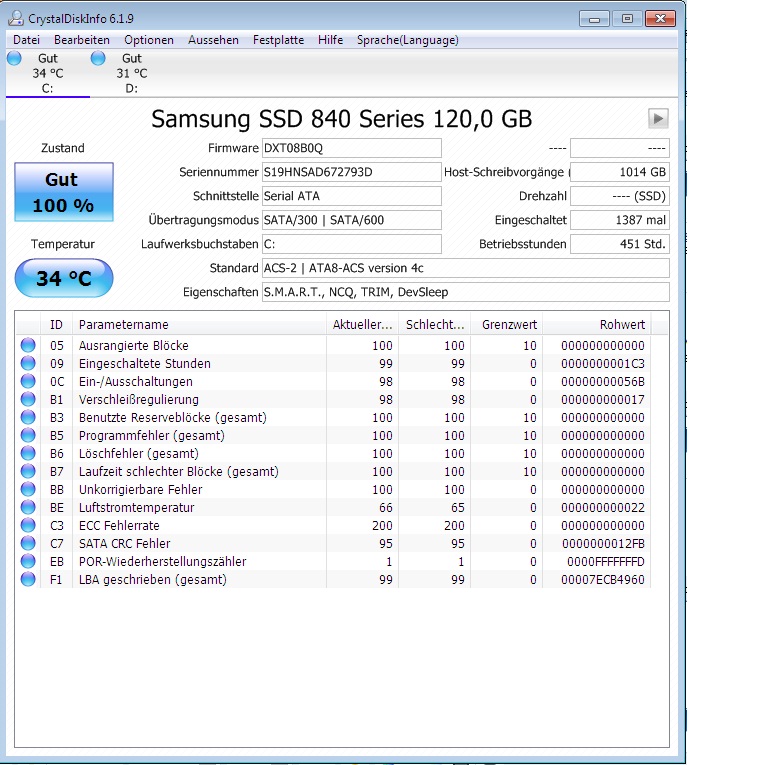
Task: Click the Seriennummer field
Action: [352, 172]
